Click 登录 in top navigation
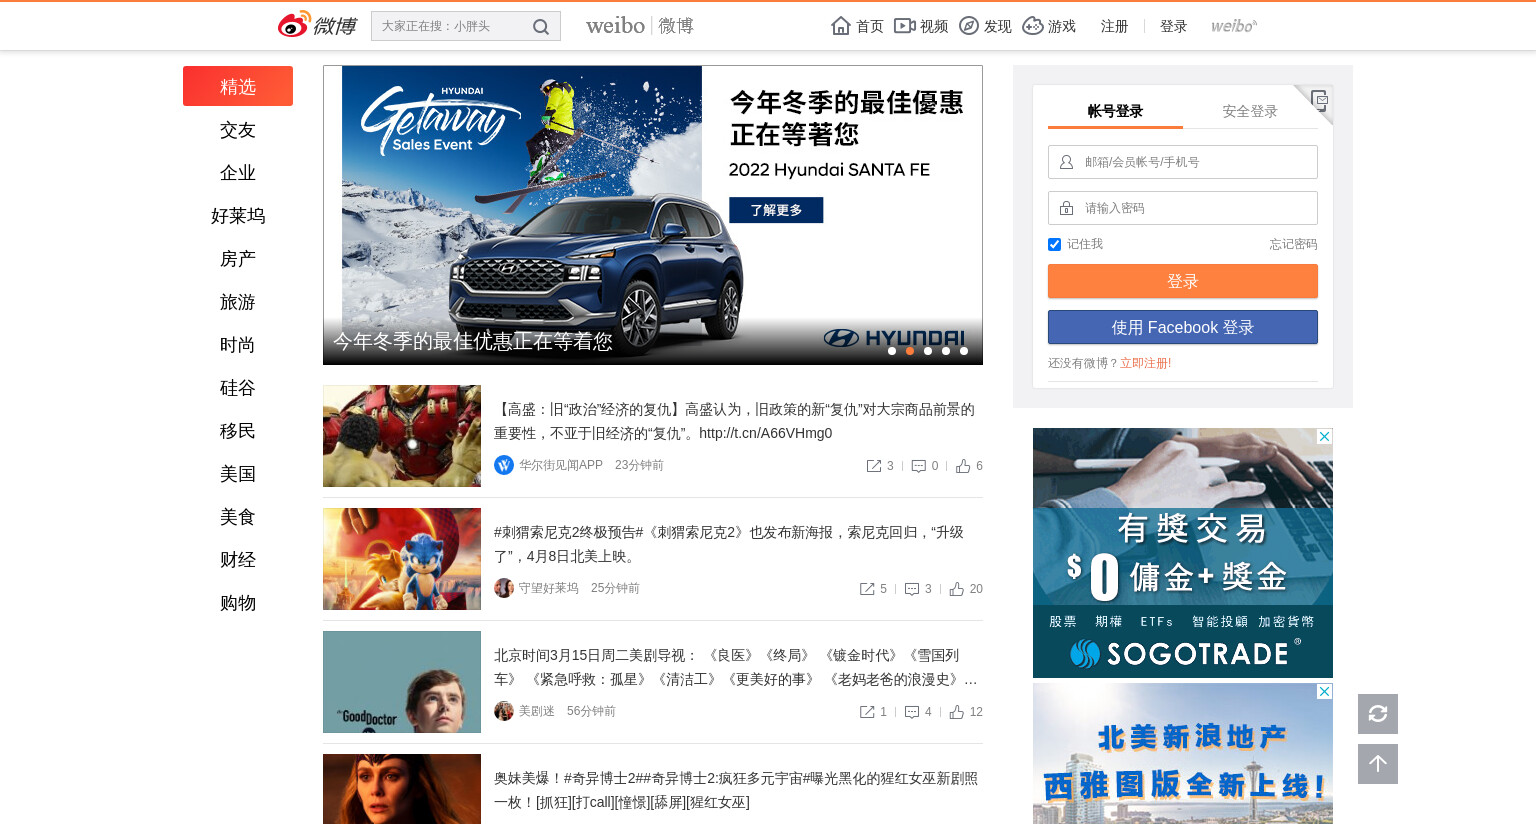 click(1173, 26)
